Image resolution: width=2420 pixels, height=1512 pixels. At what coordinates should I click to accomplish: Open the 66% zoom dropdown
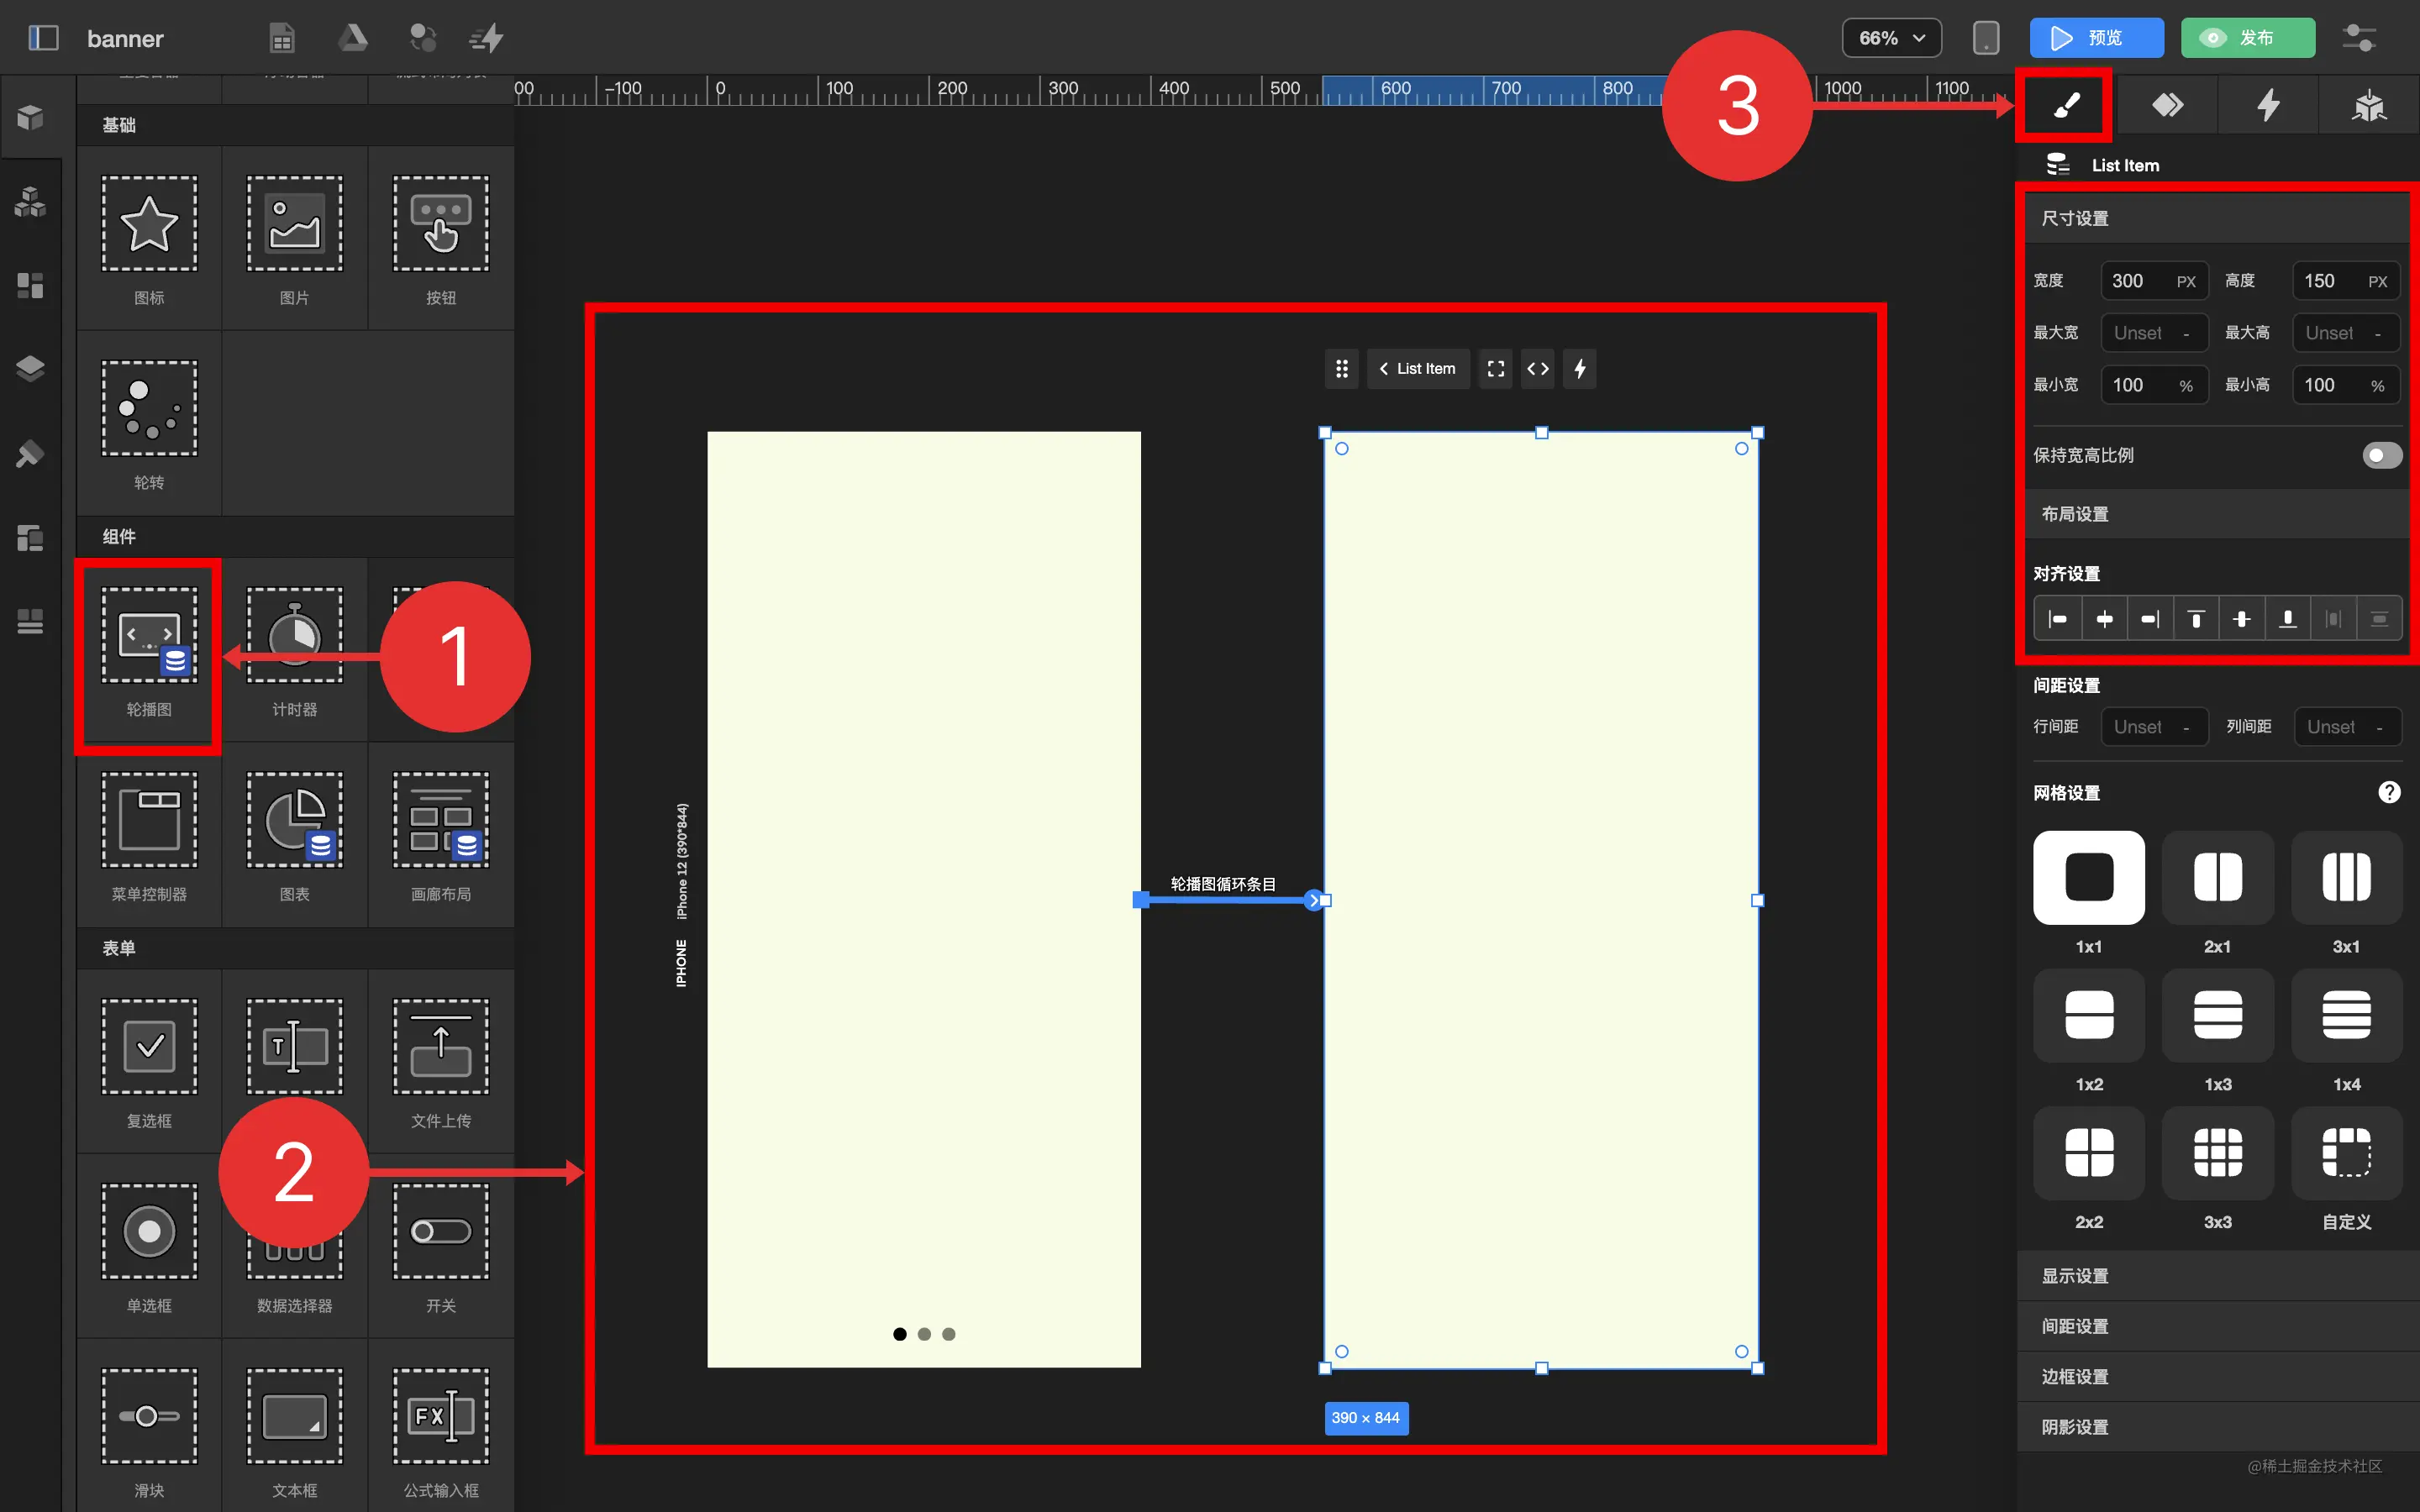tap(1890, 38)
